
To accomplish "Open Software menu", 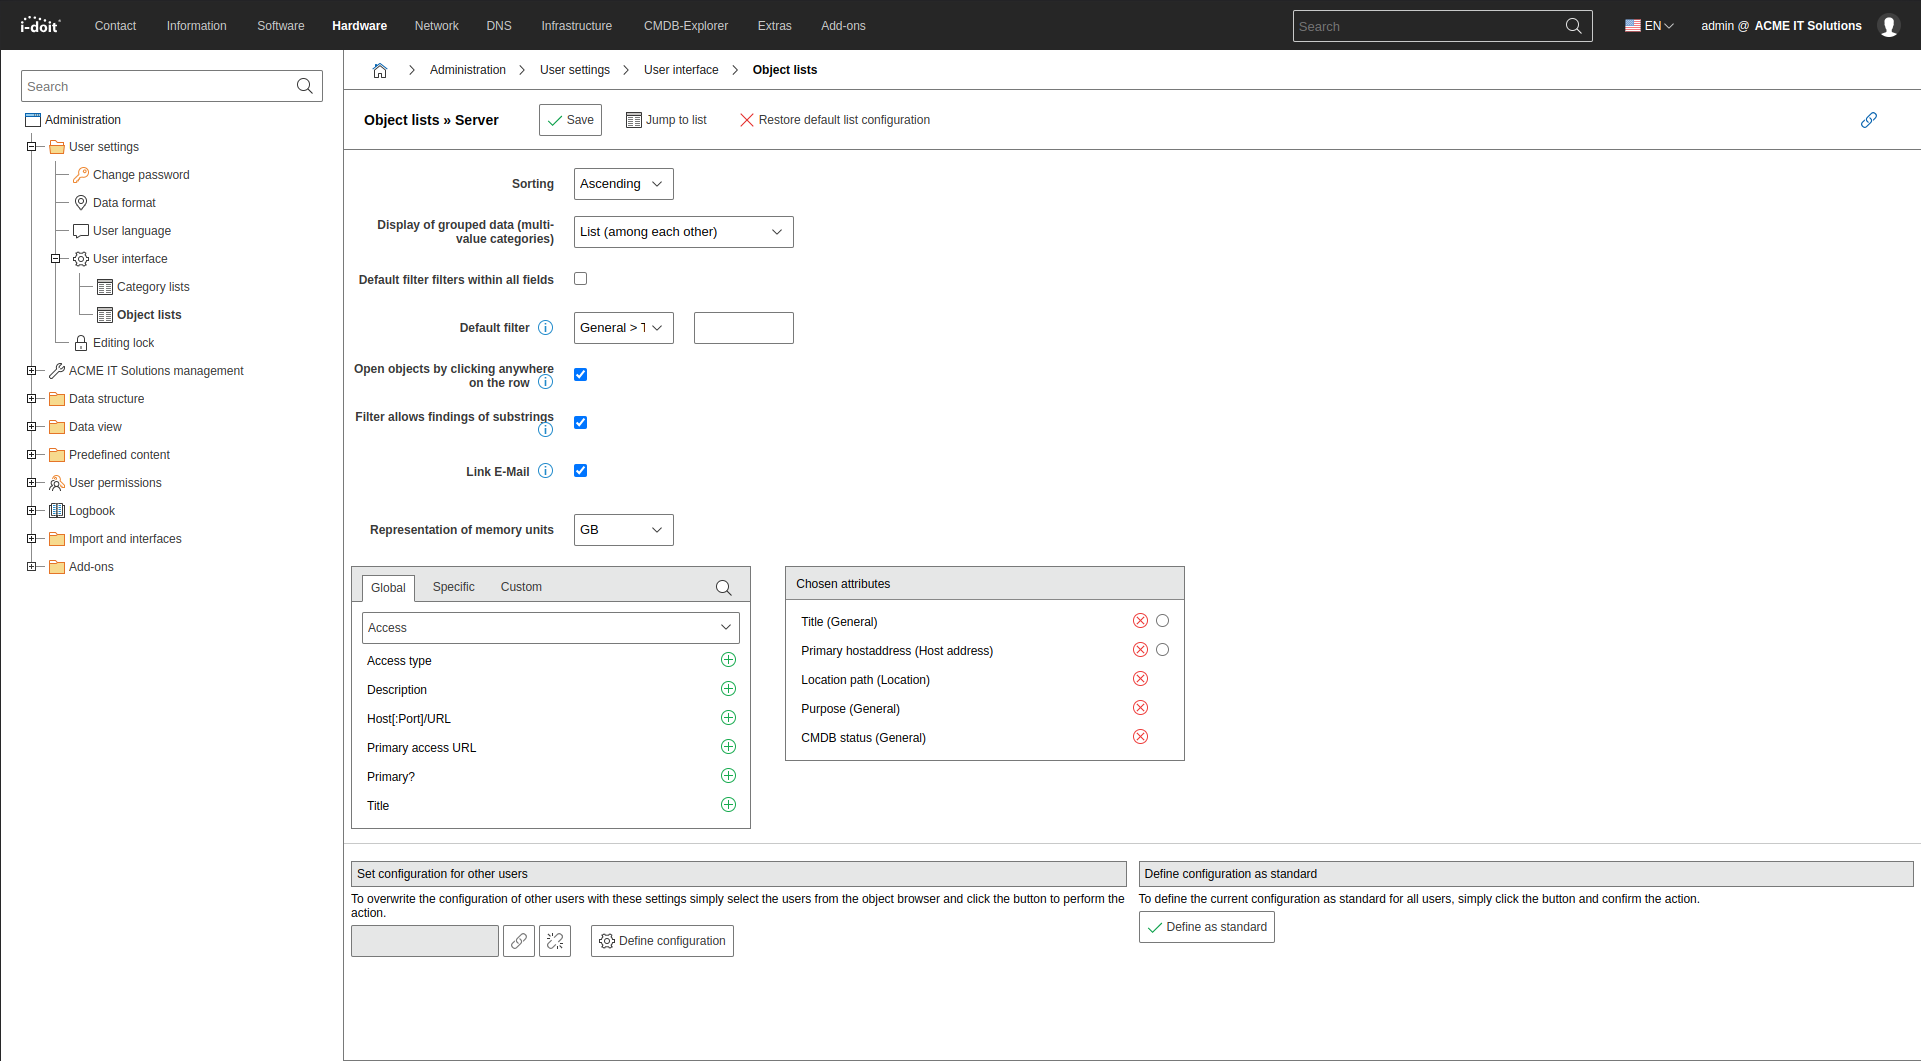I will [x=281, y=26].
